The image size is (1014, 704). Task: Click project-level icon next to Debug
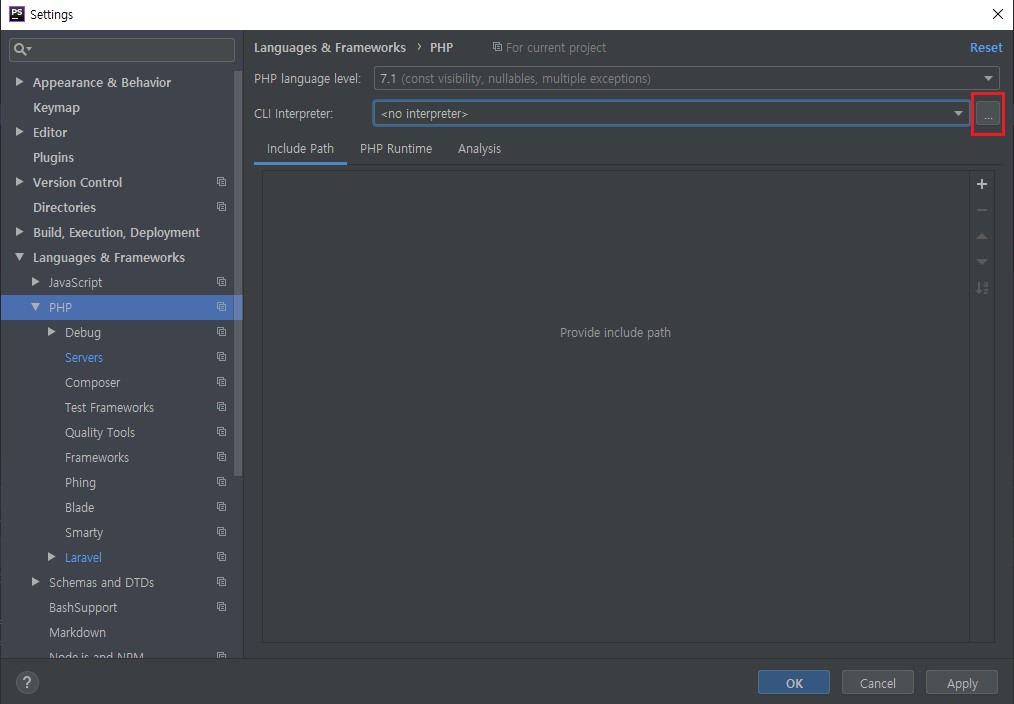click(221, 332)
